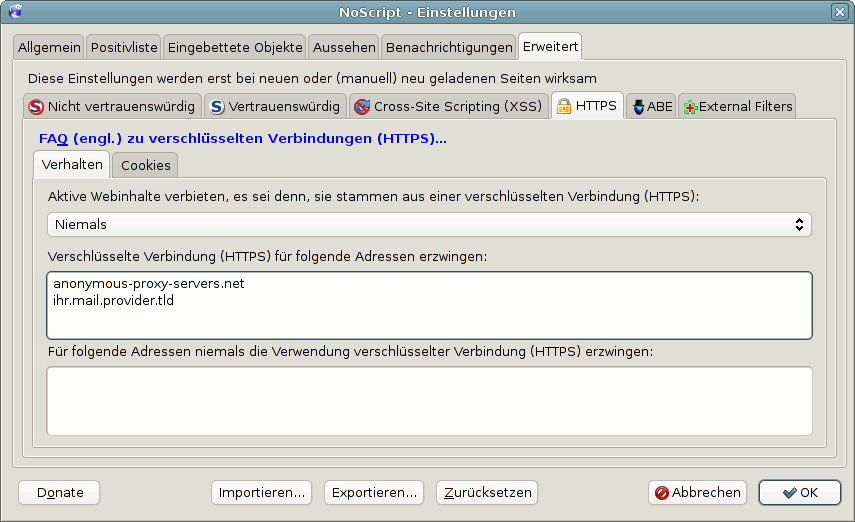Switch to the Positivliste tab
Viewport: 855px width, 522px height.
(x=124, y=47)
